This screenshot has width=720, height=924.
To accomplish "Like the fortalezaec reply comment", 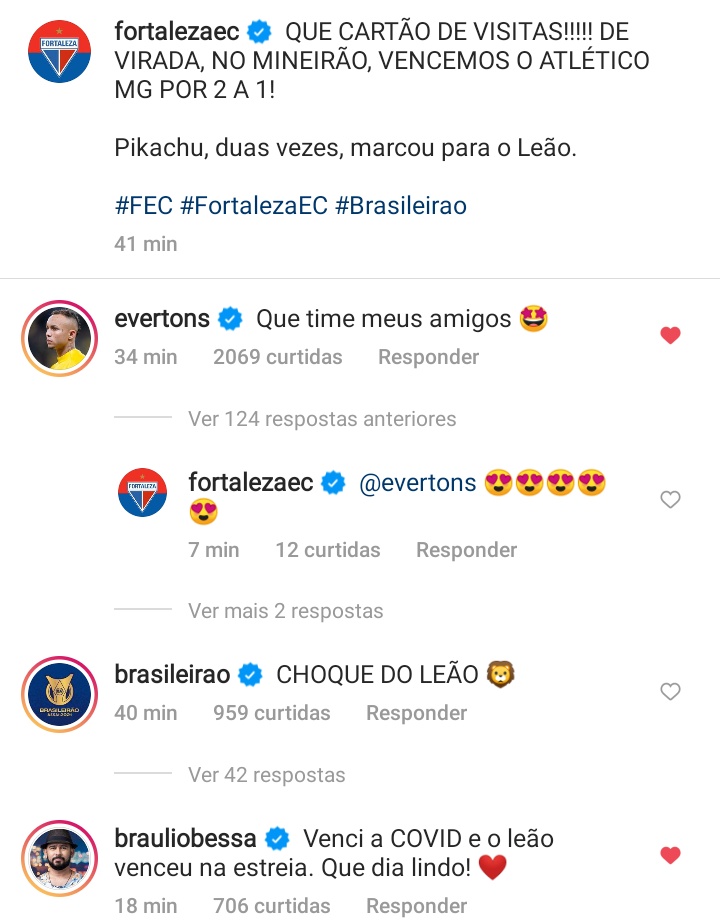I will pos(671,500).
